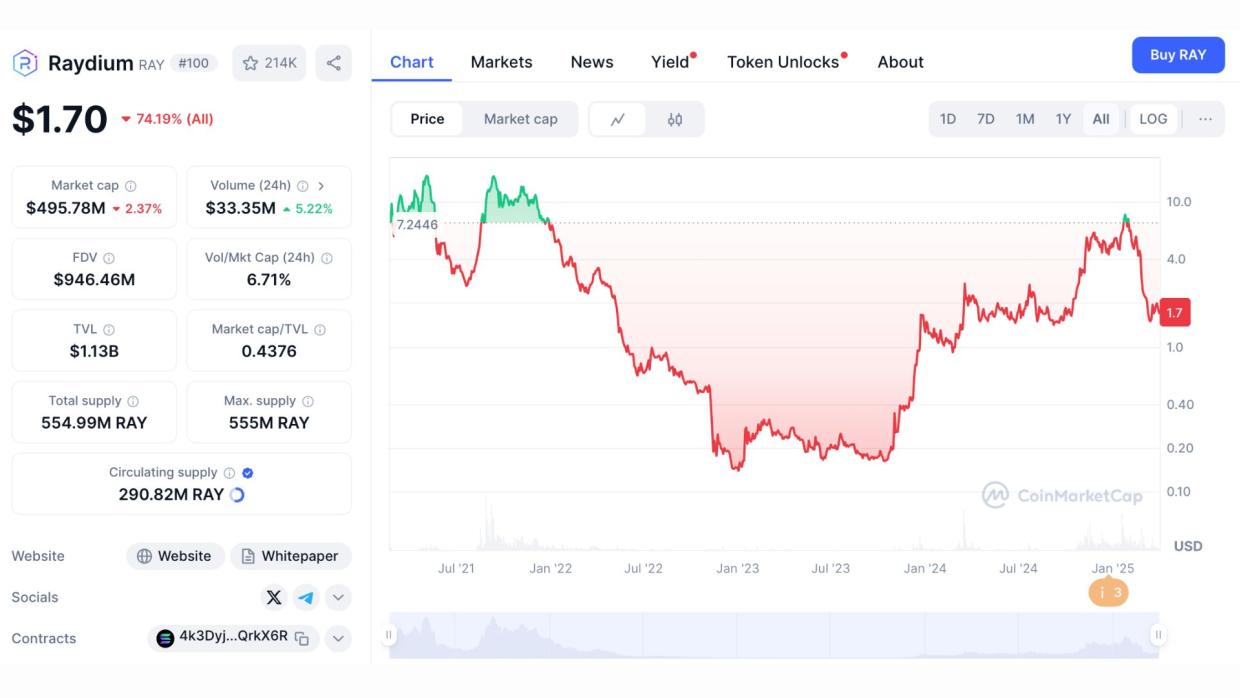Show TVL info tooltip icon
Viewport: 1240px width, 698px height.
[x=109, y=330]
